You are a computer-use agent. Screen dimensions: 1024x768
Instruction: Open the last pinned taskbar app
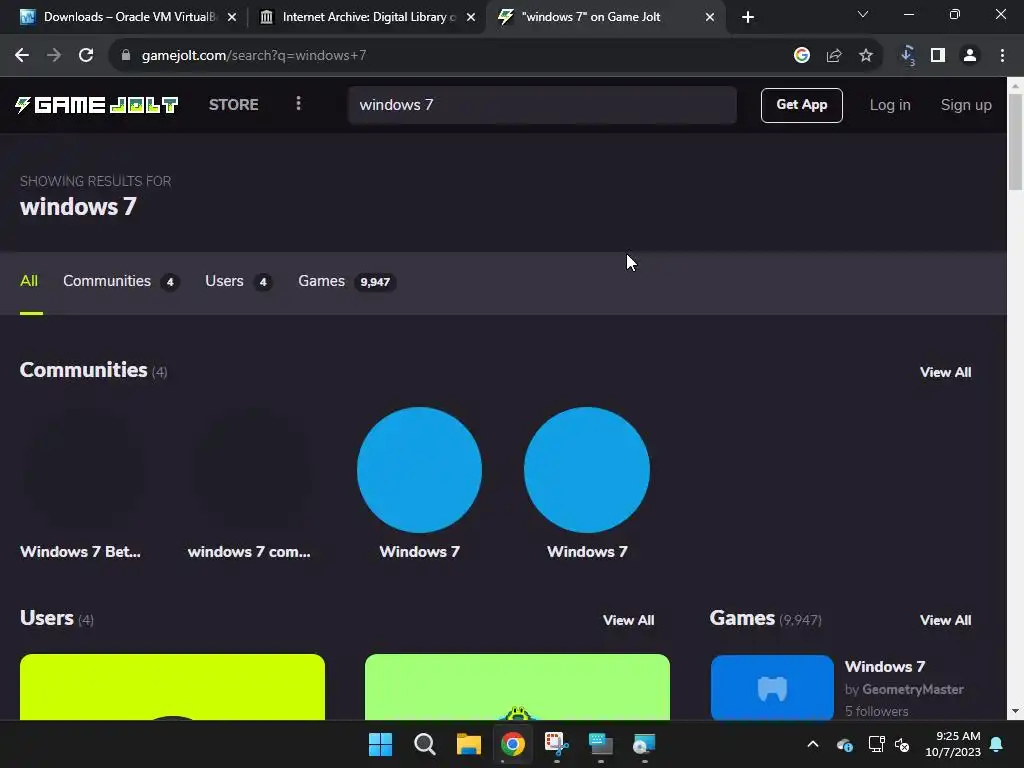point(644,744)
